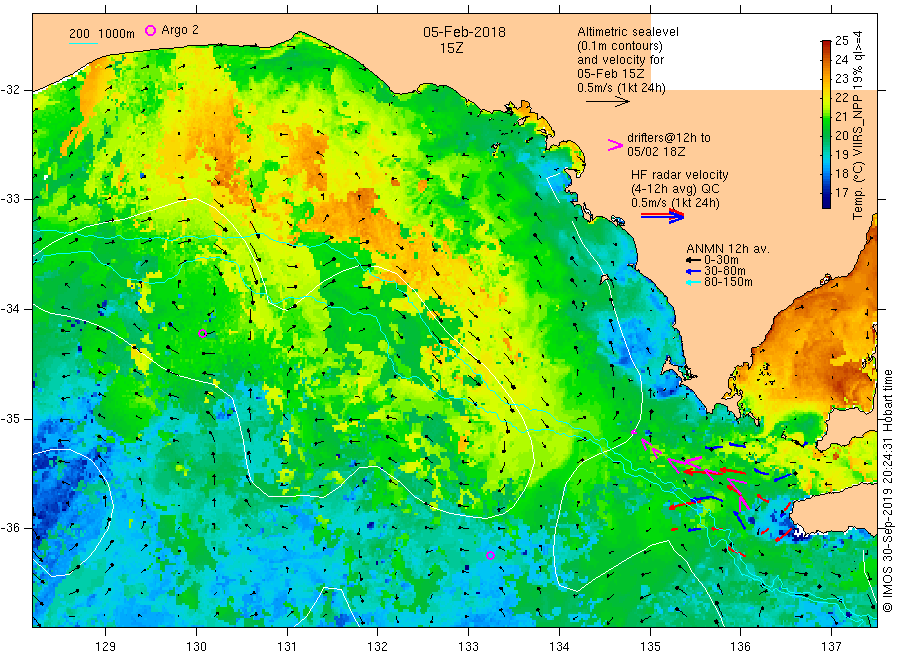900x660 pixels.
Task: Click the '(4-12h avg) QC' legend text
Action: point(675,189)
